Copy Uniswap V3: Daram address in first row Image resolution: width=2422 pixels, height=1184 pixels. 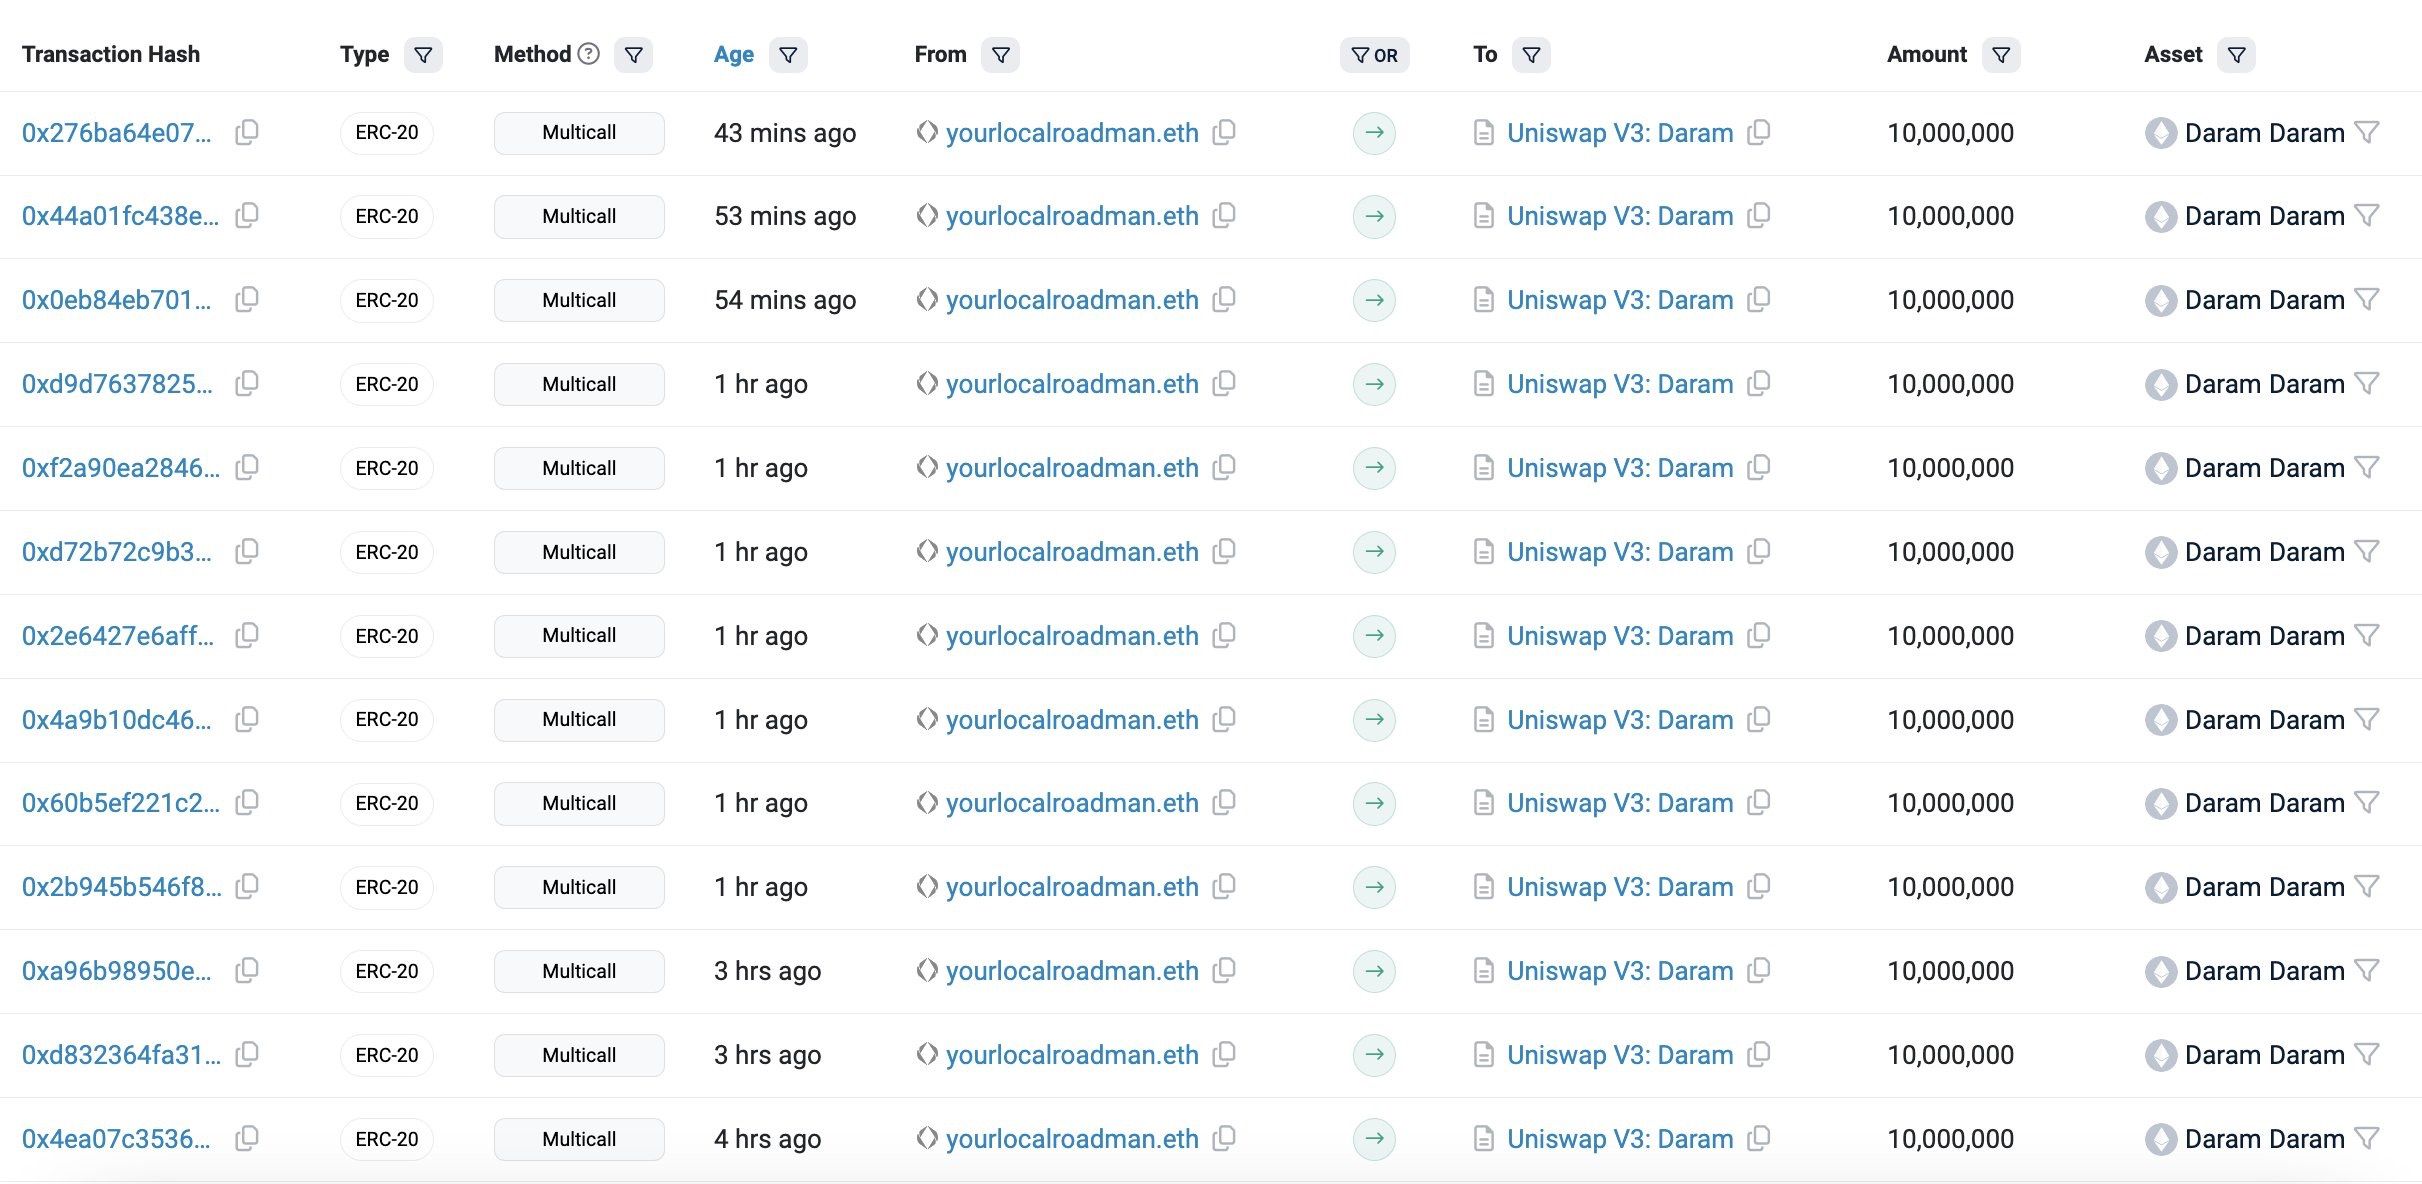point(1758,132)
